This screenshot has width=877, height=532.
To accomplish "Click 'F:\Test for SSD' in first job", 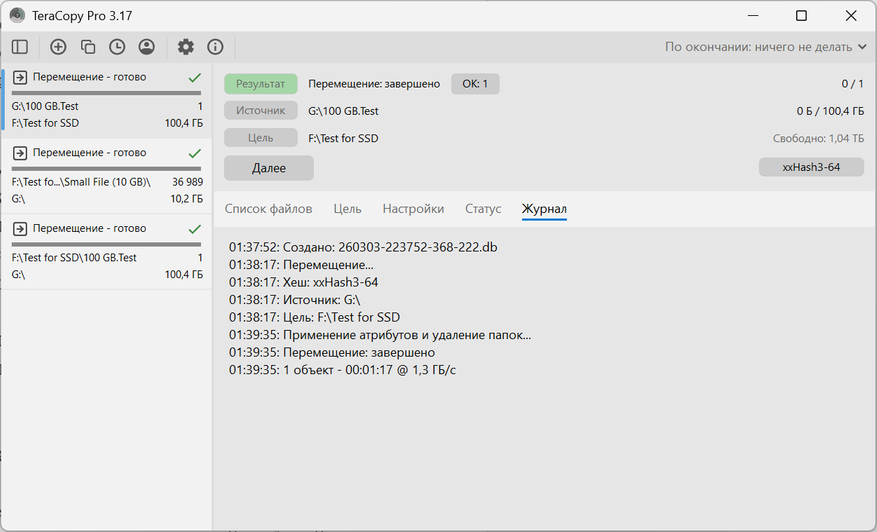I will point(45,123).
